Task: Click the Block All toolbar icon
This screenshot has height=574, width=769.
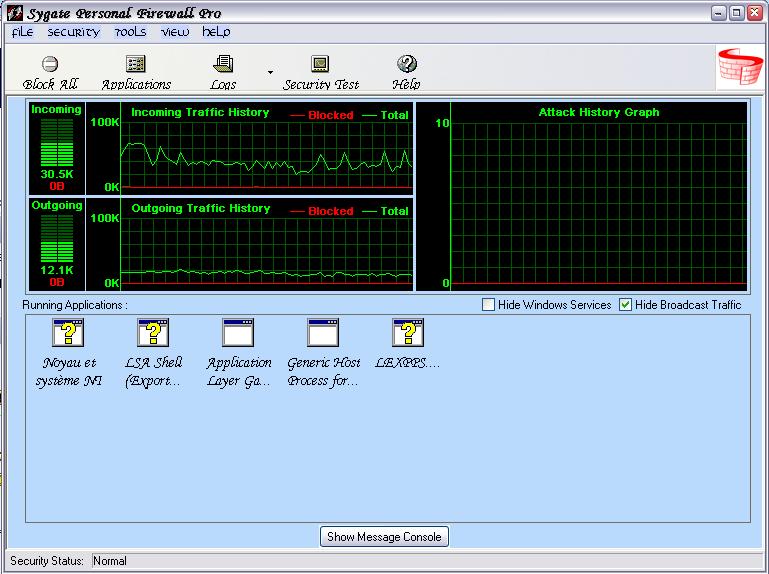Action: coord(50,64)
